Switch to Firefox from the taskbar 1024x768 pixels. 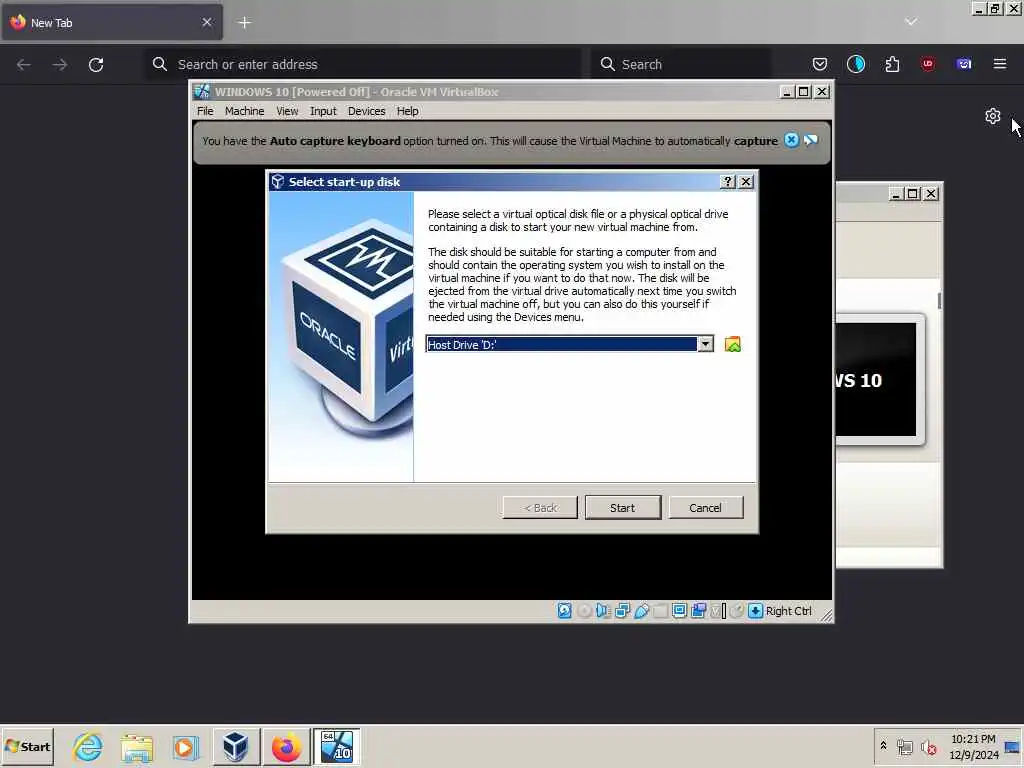coord(286,746)
